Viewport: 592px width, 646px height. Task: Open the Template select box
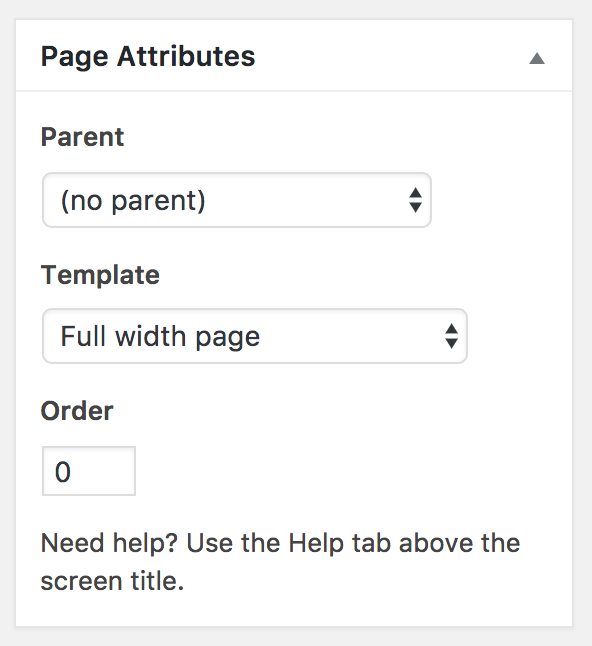[255, 336]
